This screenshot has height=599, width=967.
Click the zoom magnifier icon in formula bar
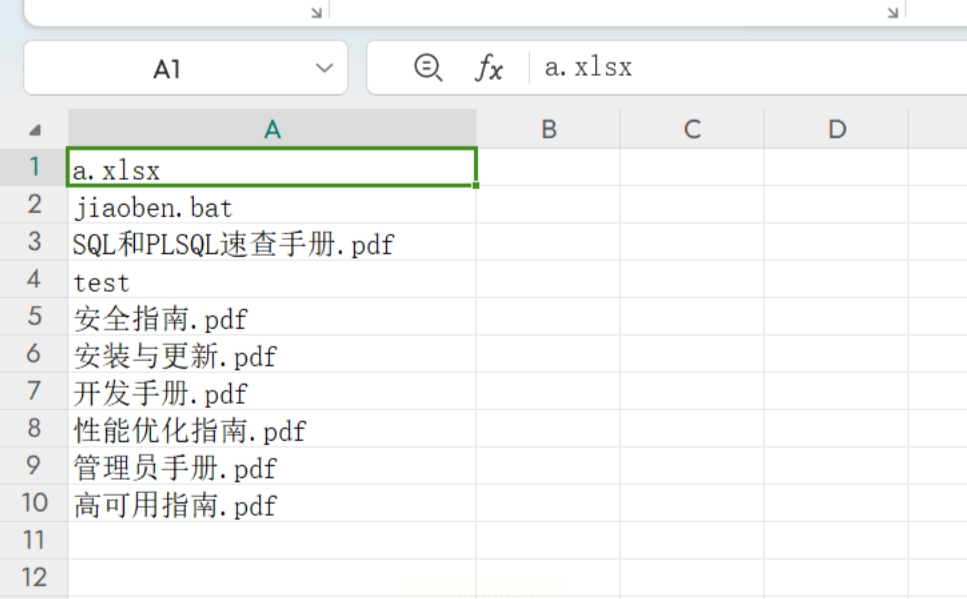point(428,67)
